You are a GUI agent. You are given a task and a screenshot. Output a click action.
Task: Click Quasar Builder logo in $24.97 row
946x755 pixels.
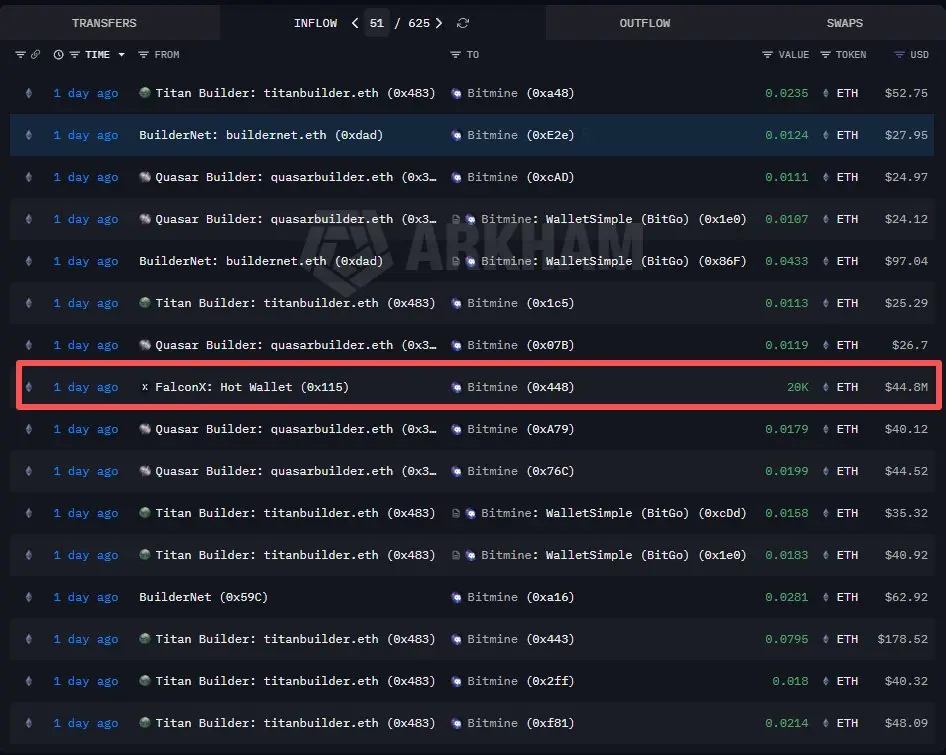(145, 177)
